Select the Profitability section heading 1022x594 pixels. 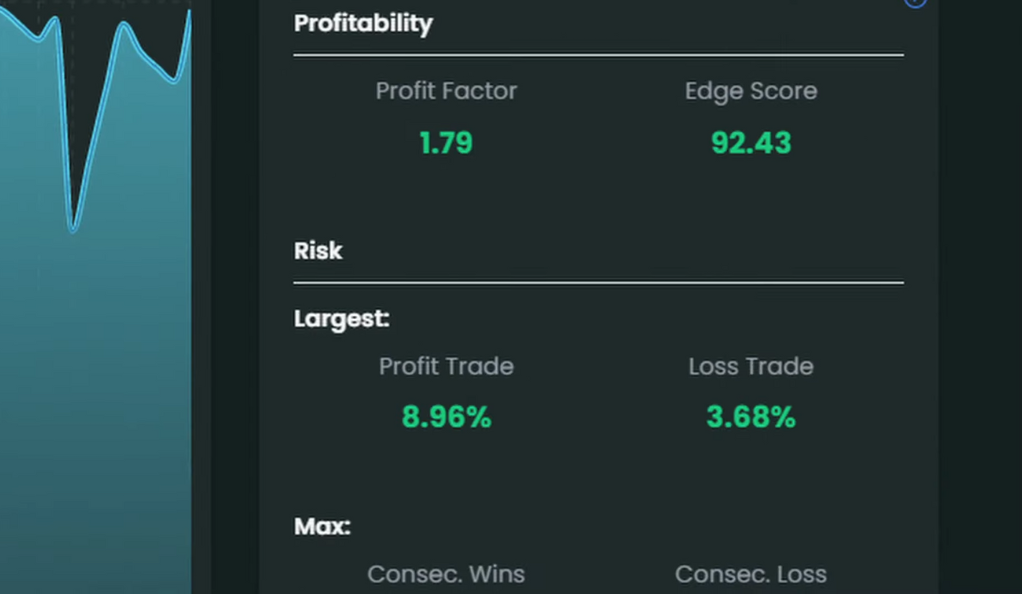tap(363, 23)
